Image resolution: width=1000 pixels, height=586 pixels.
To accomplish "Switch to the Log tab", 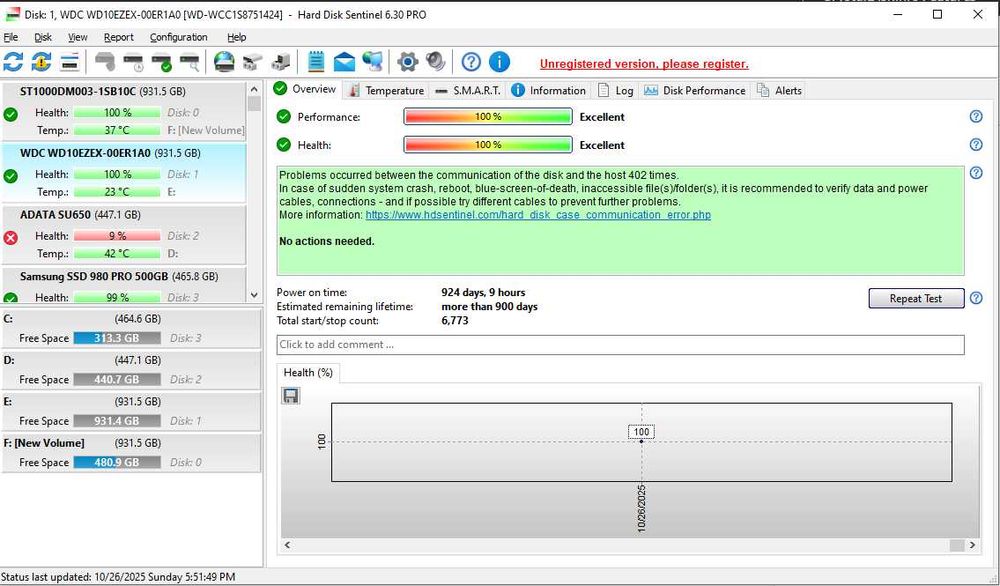I will (615, 91).
